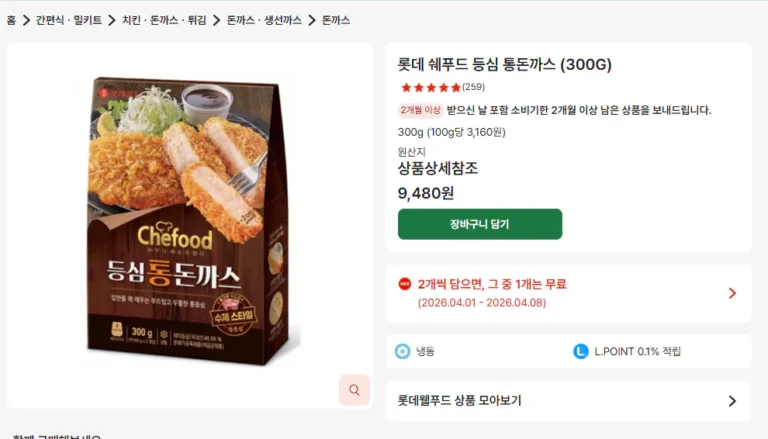Open the (259) review count link
This screenshot has height=439, width=768.
pyautogui.click(x=473, y=87)
